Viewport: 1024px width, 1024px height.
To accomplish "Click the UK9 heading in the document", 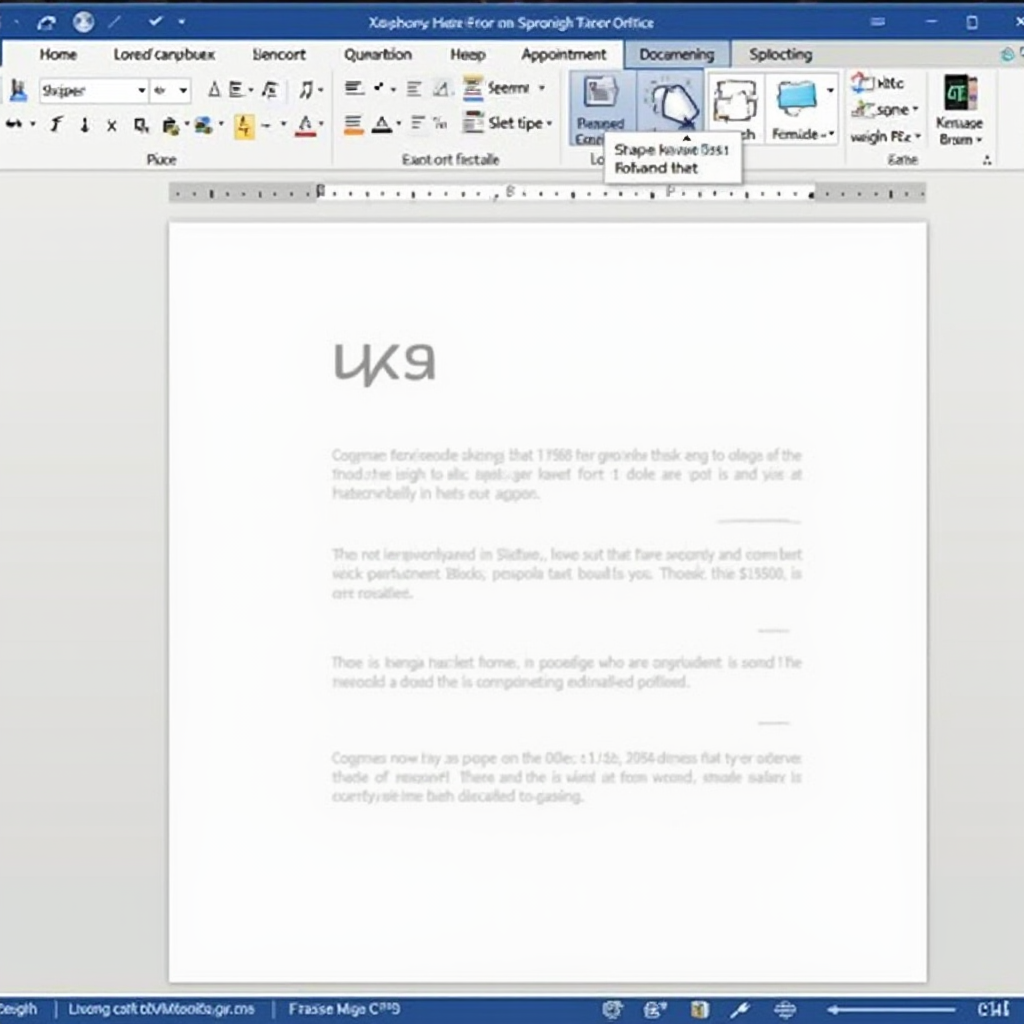I will click(x=384, y=364).
